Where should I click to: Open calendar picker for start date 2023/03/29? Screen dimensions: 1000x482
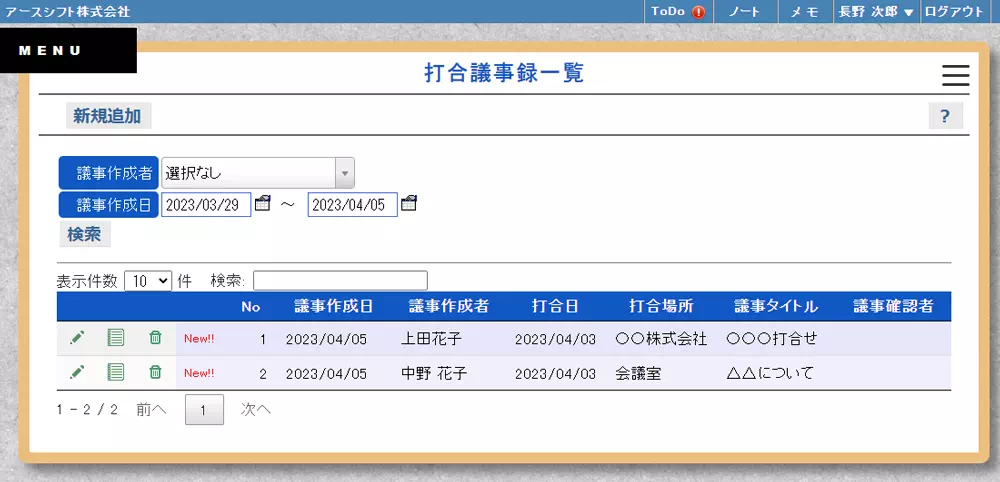click(263, 204)
